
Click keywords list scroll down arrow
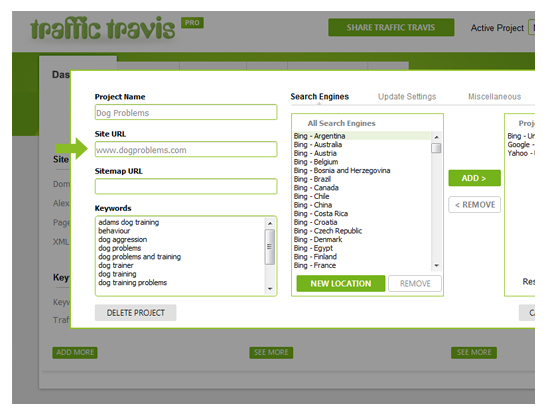point(270,289)
